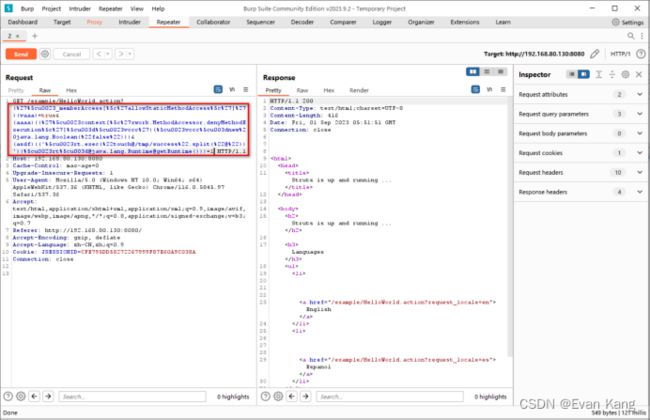The width and height of the screenshot is (650, 420).
Task: Switch to the Collaborator tab
Action: [213, 22]
